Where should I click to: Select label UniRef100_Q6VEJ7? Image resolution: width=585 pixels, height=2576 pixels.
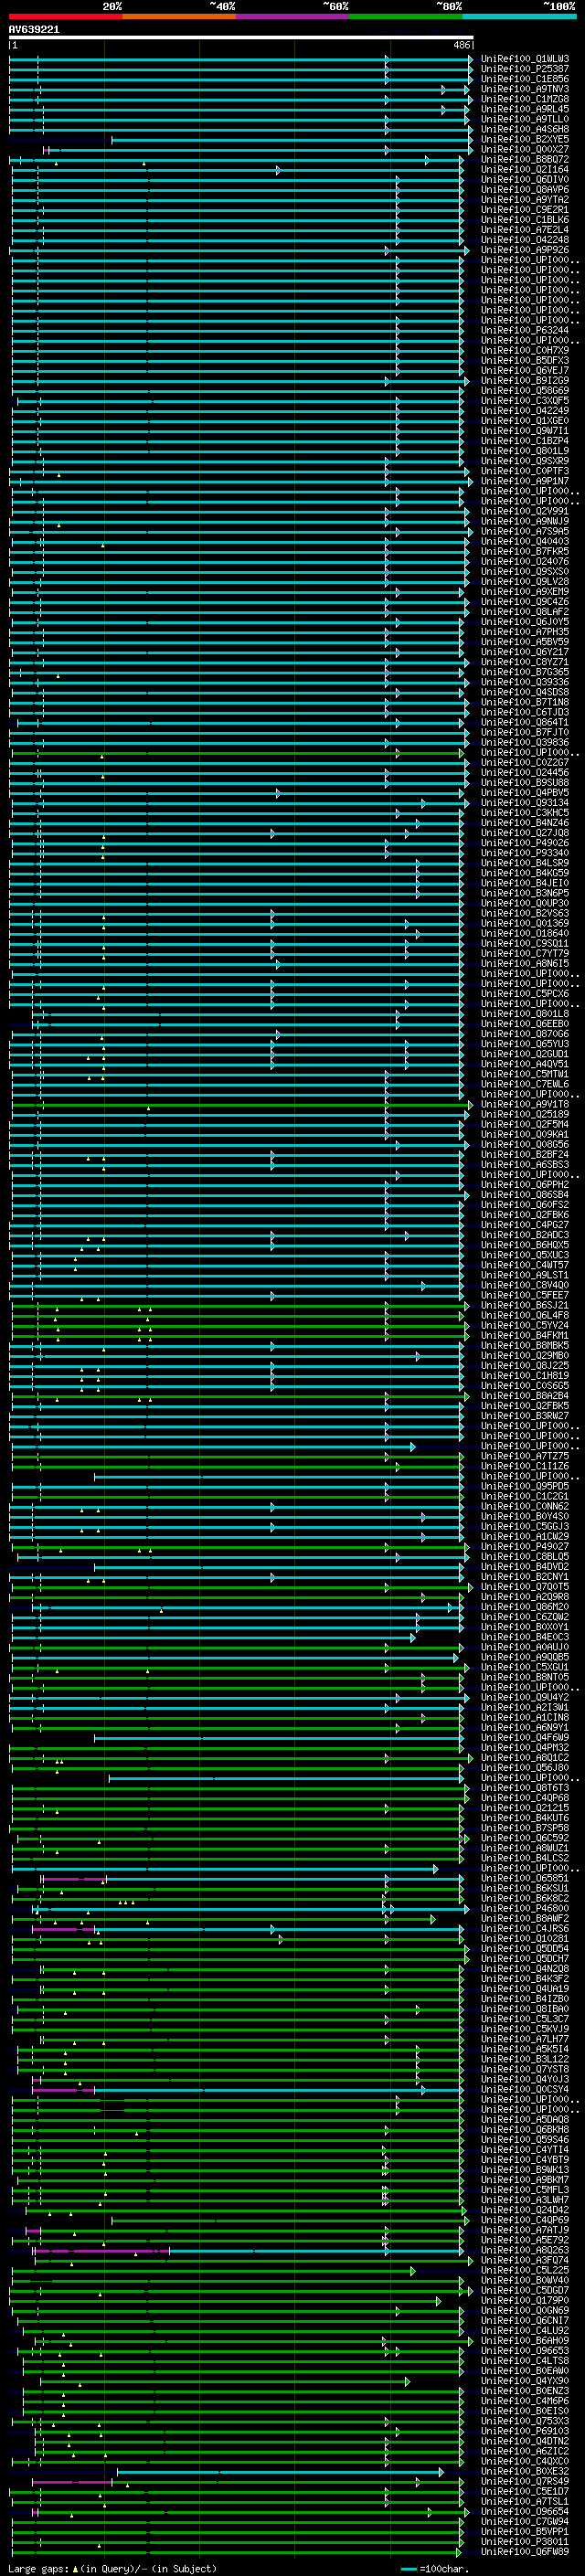click(x=525, y=371)
